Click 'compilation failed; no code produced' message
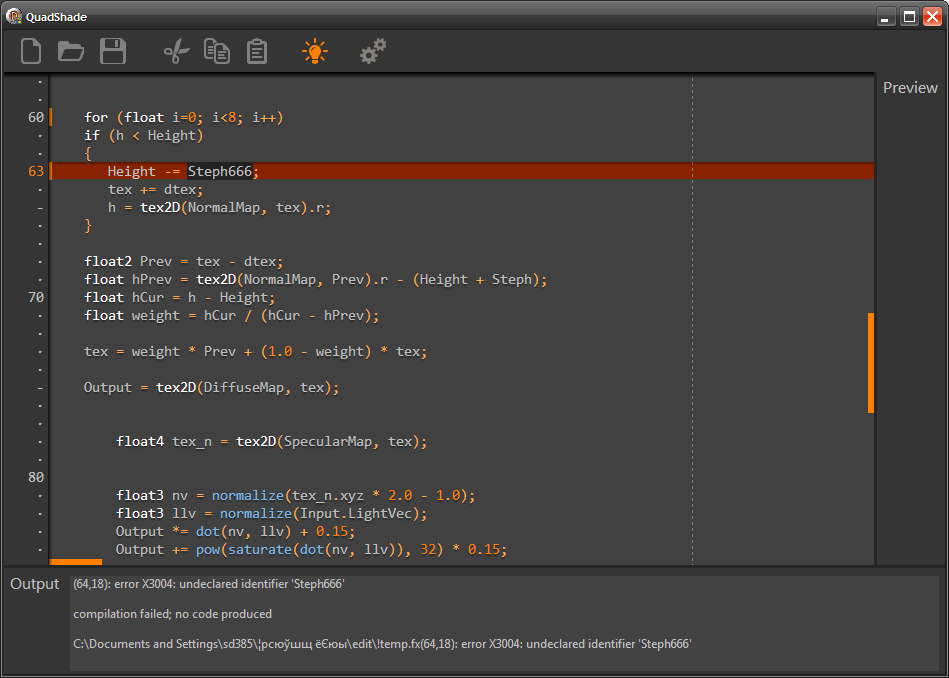 [172, 614]
